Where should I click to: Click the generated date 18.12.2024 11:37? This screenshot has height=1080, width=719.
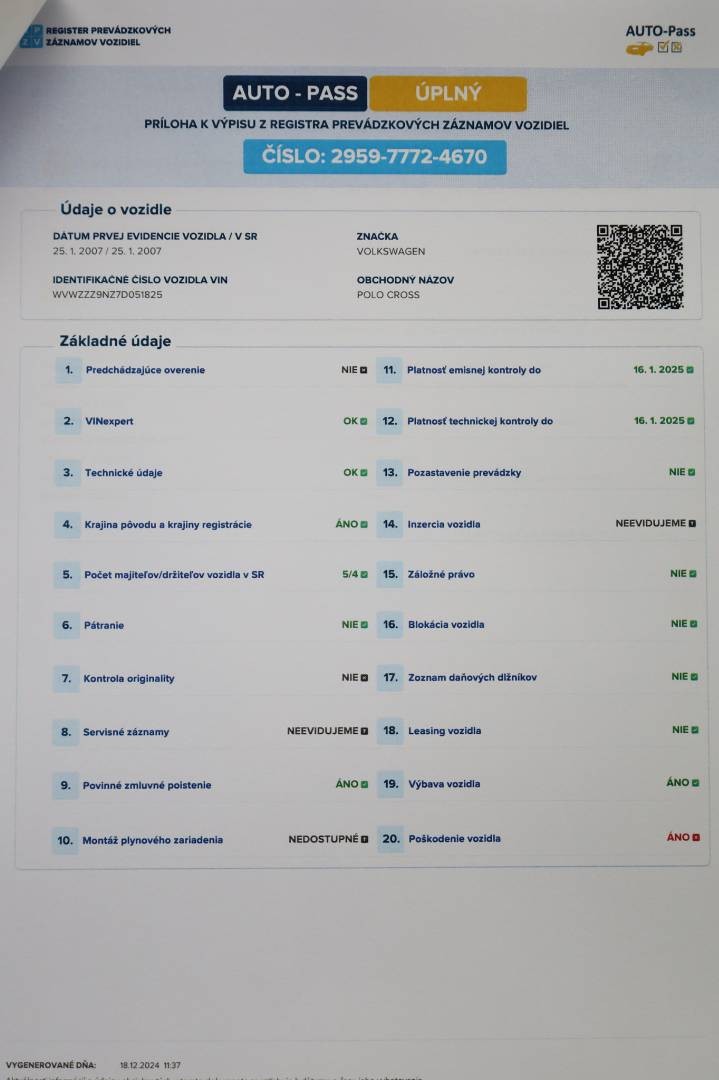tap(150, 1065)
